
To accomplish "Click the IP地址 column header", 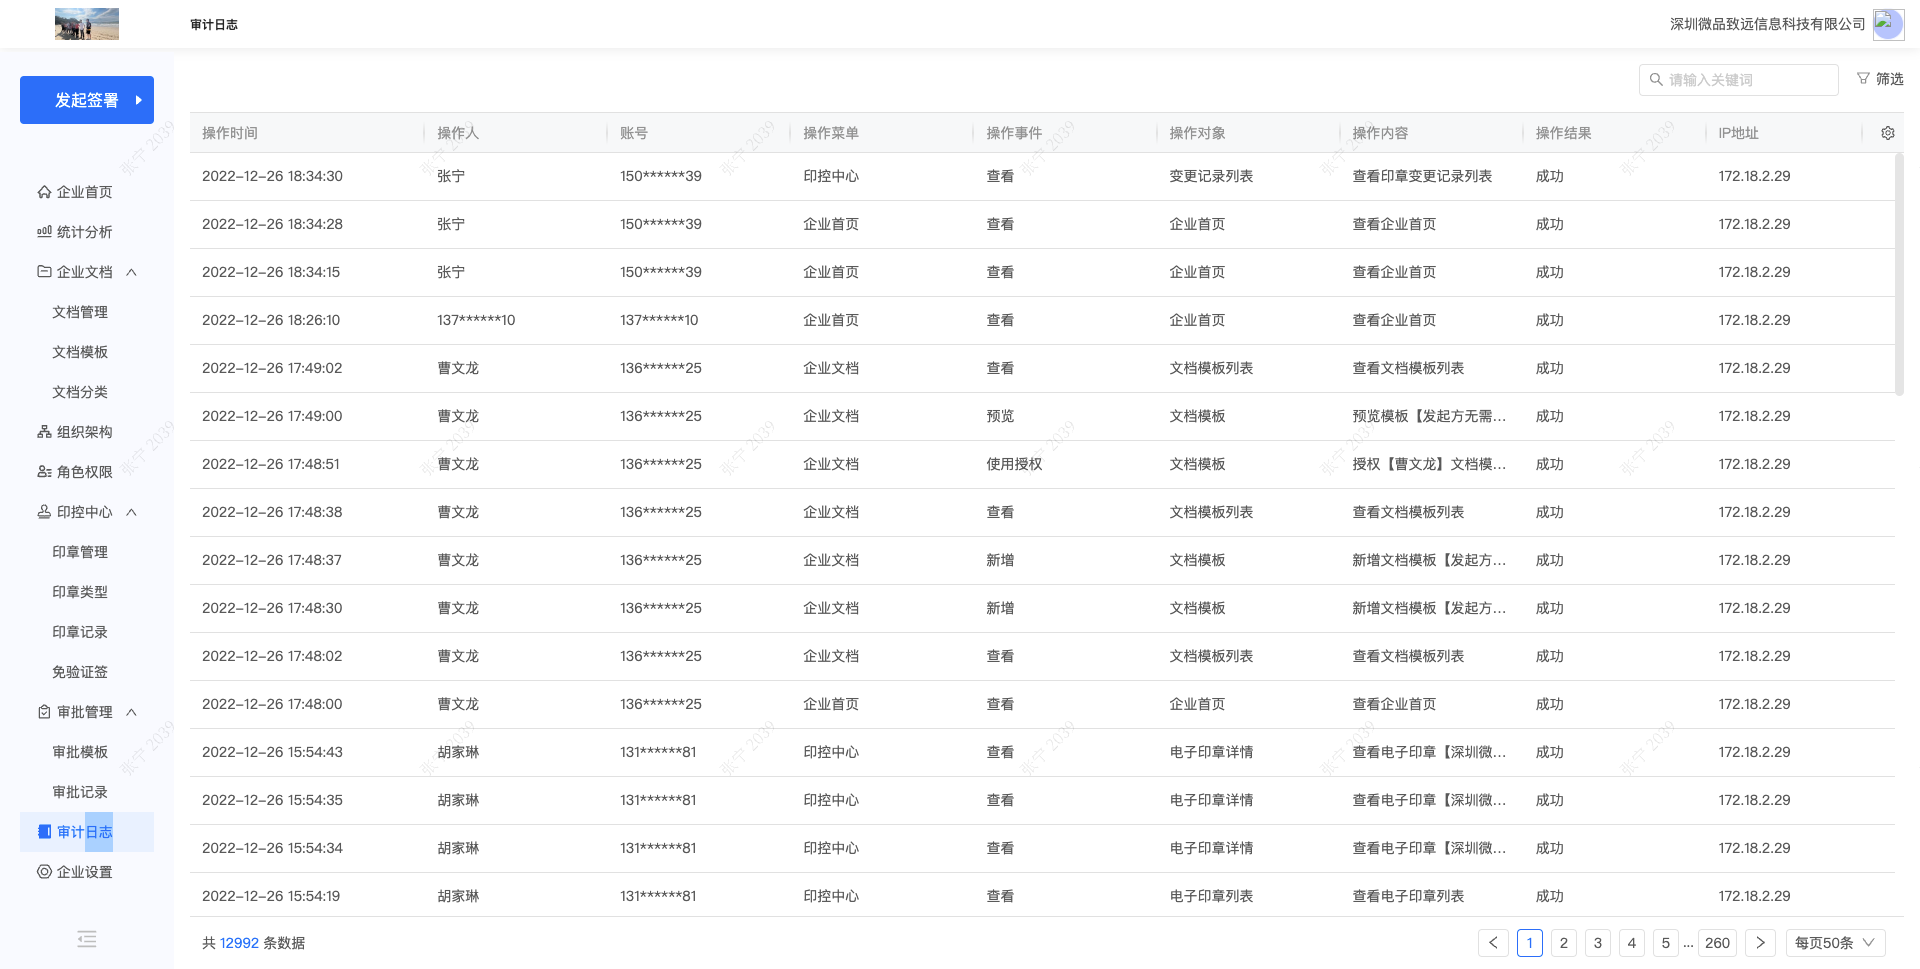I will pyautogui.click(x=1739, y=133).
